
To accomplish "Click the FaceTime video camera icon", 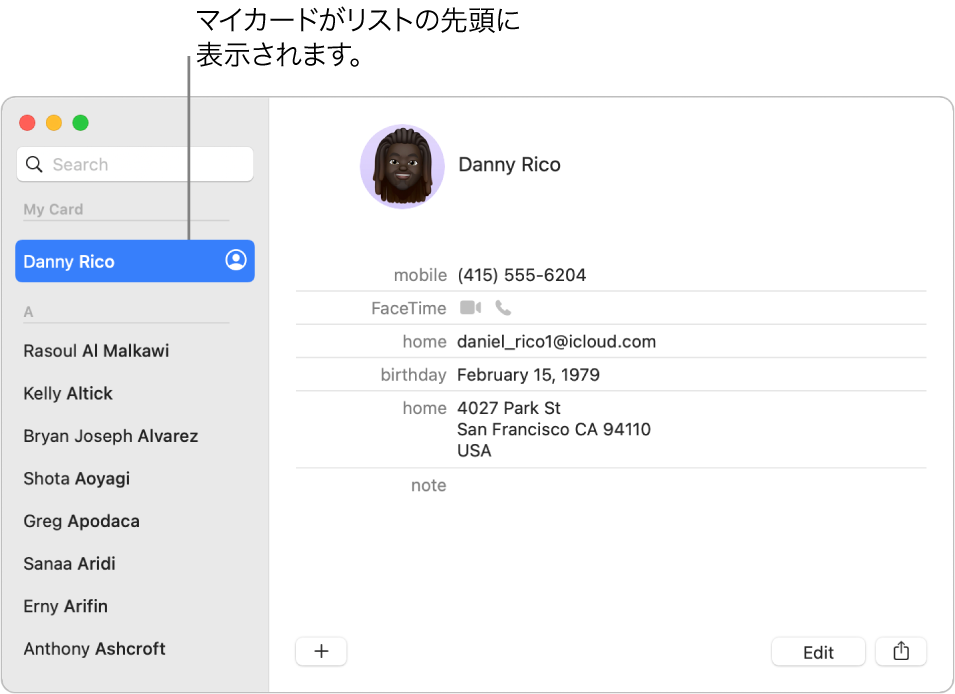I will click(x=470, y=308).
